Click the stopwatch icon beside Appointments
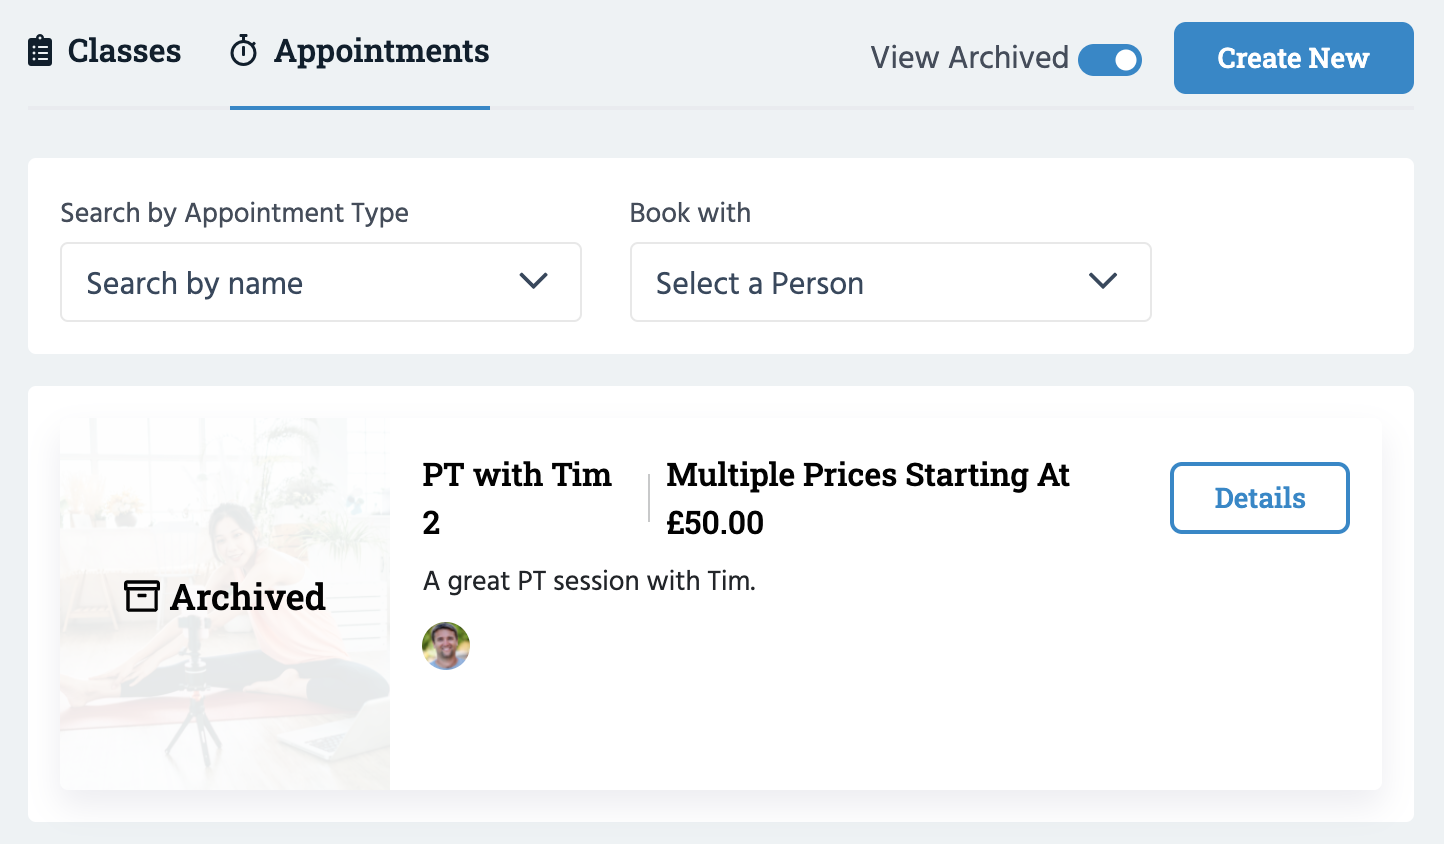This screenshot has height=844, width=1444. click(x=242, y=51)
